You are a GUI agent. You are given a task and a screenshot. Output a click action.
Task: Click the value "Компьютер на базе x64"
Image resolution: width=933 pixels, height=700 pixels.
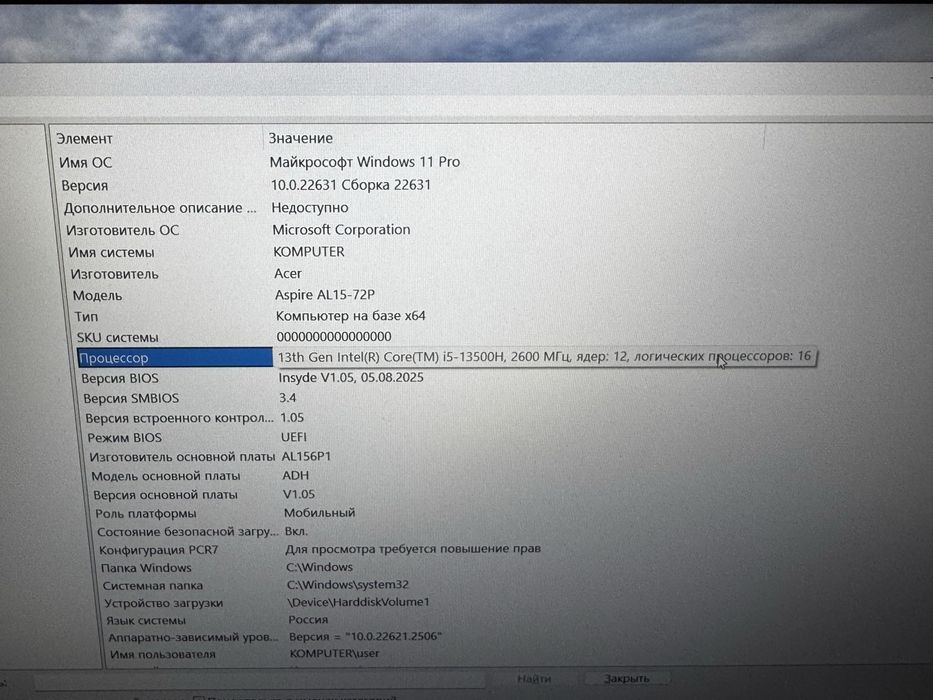(x=350, y=315)
